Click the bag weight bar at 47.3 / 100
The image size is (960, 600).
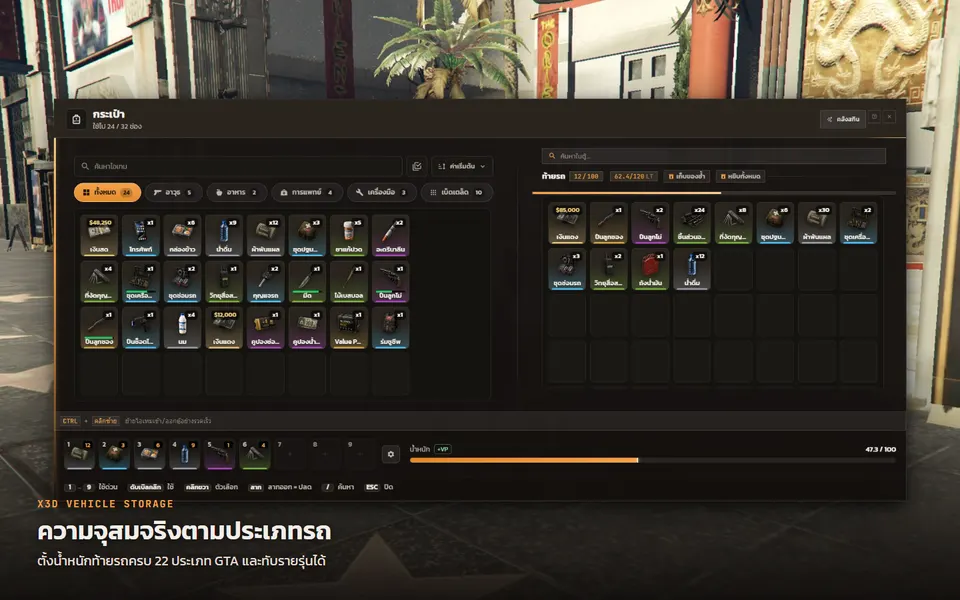(x=653, y=460)
